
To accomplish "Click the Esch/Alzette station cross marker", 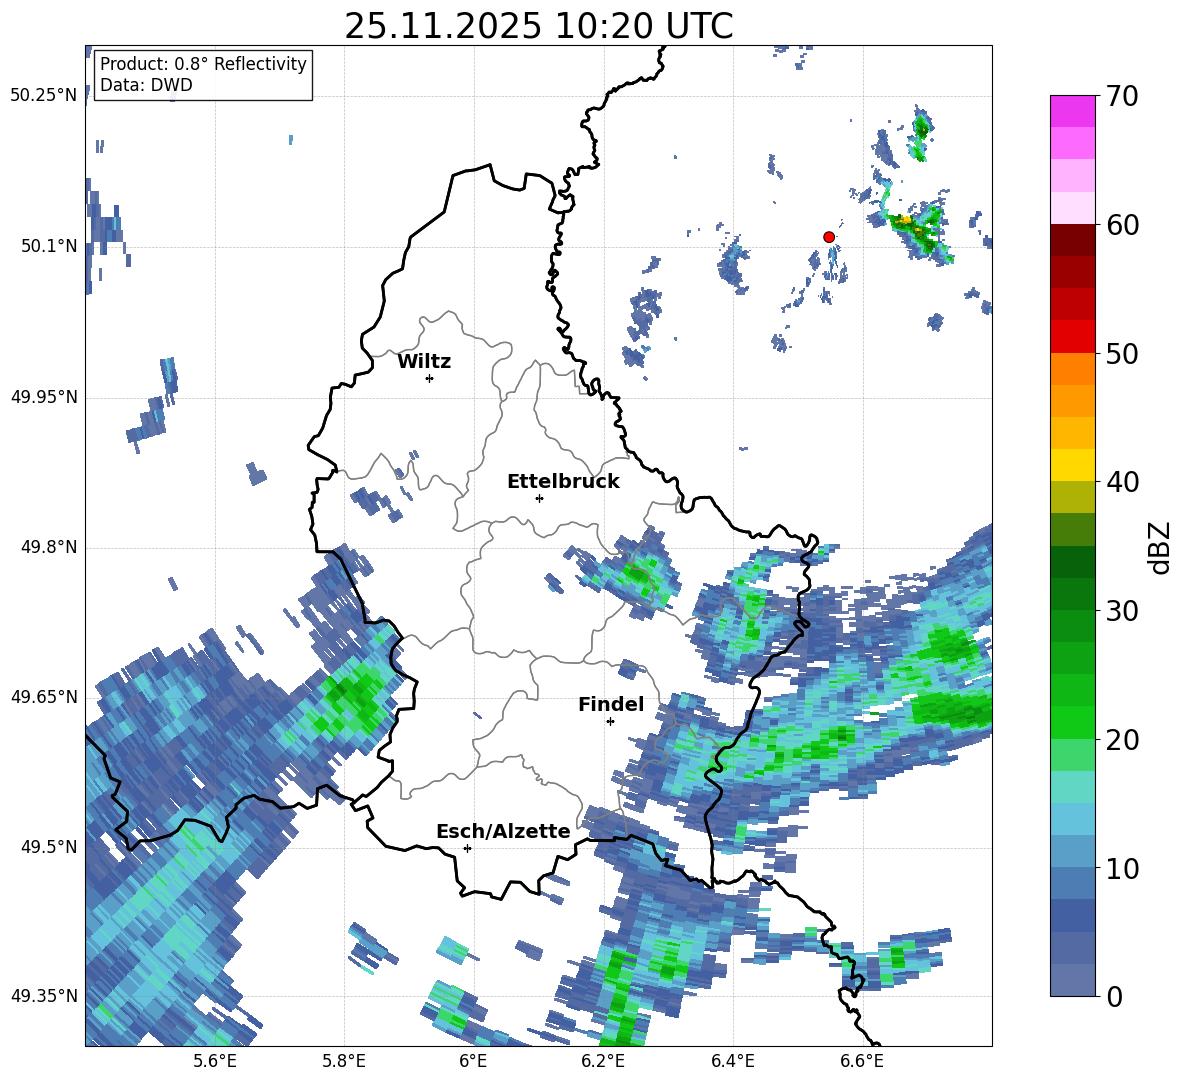I will pos(467,848).
